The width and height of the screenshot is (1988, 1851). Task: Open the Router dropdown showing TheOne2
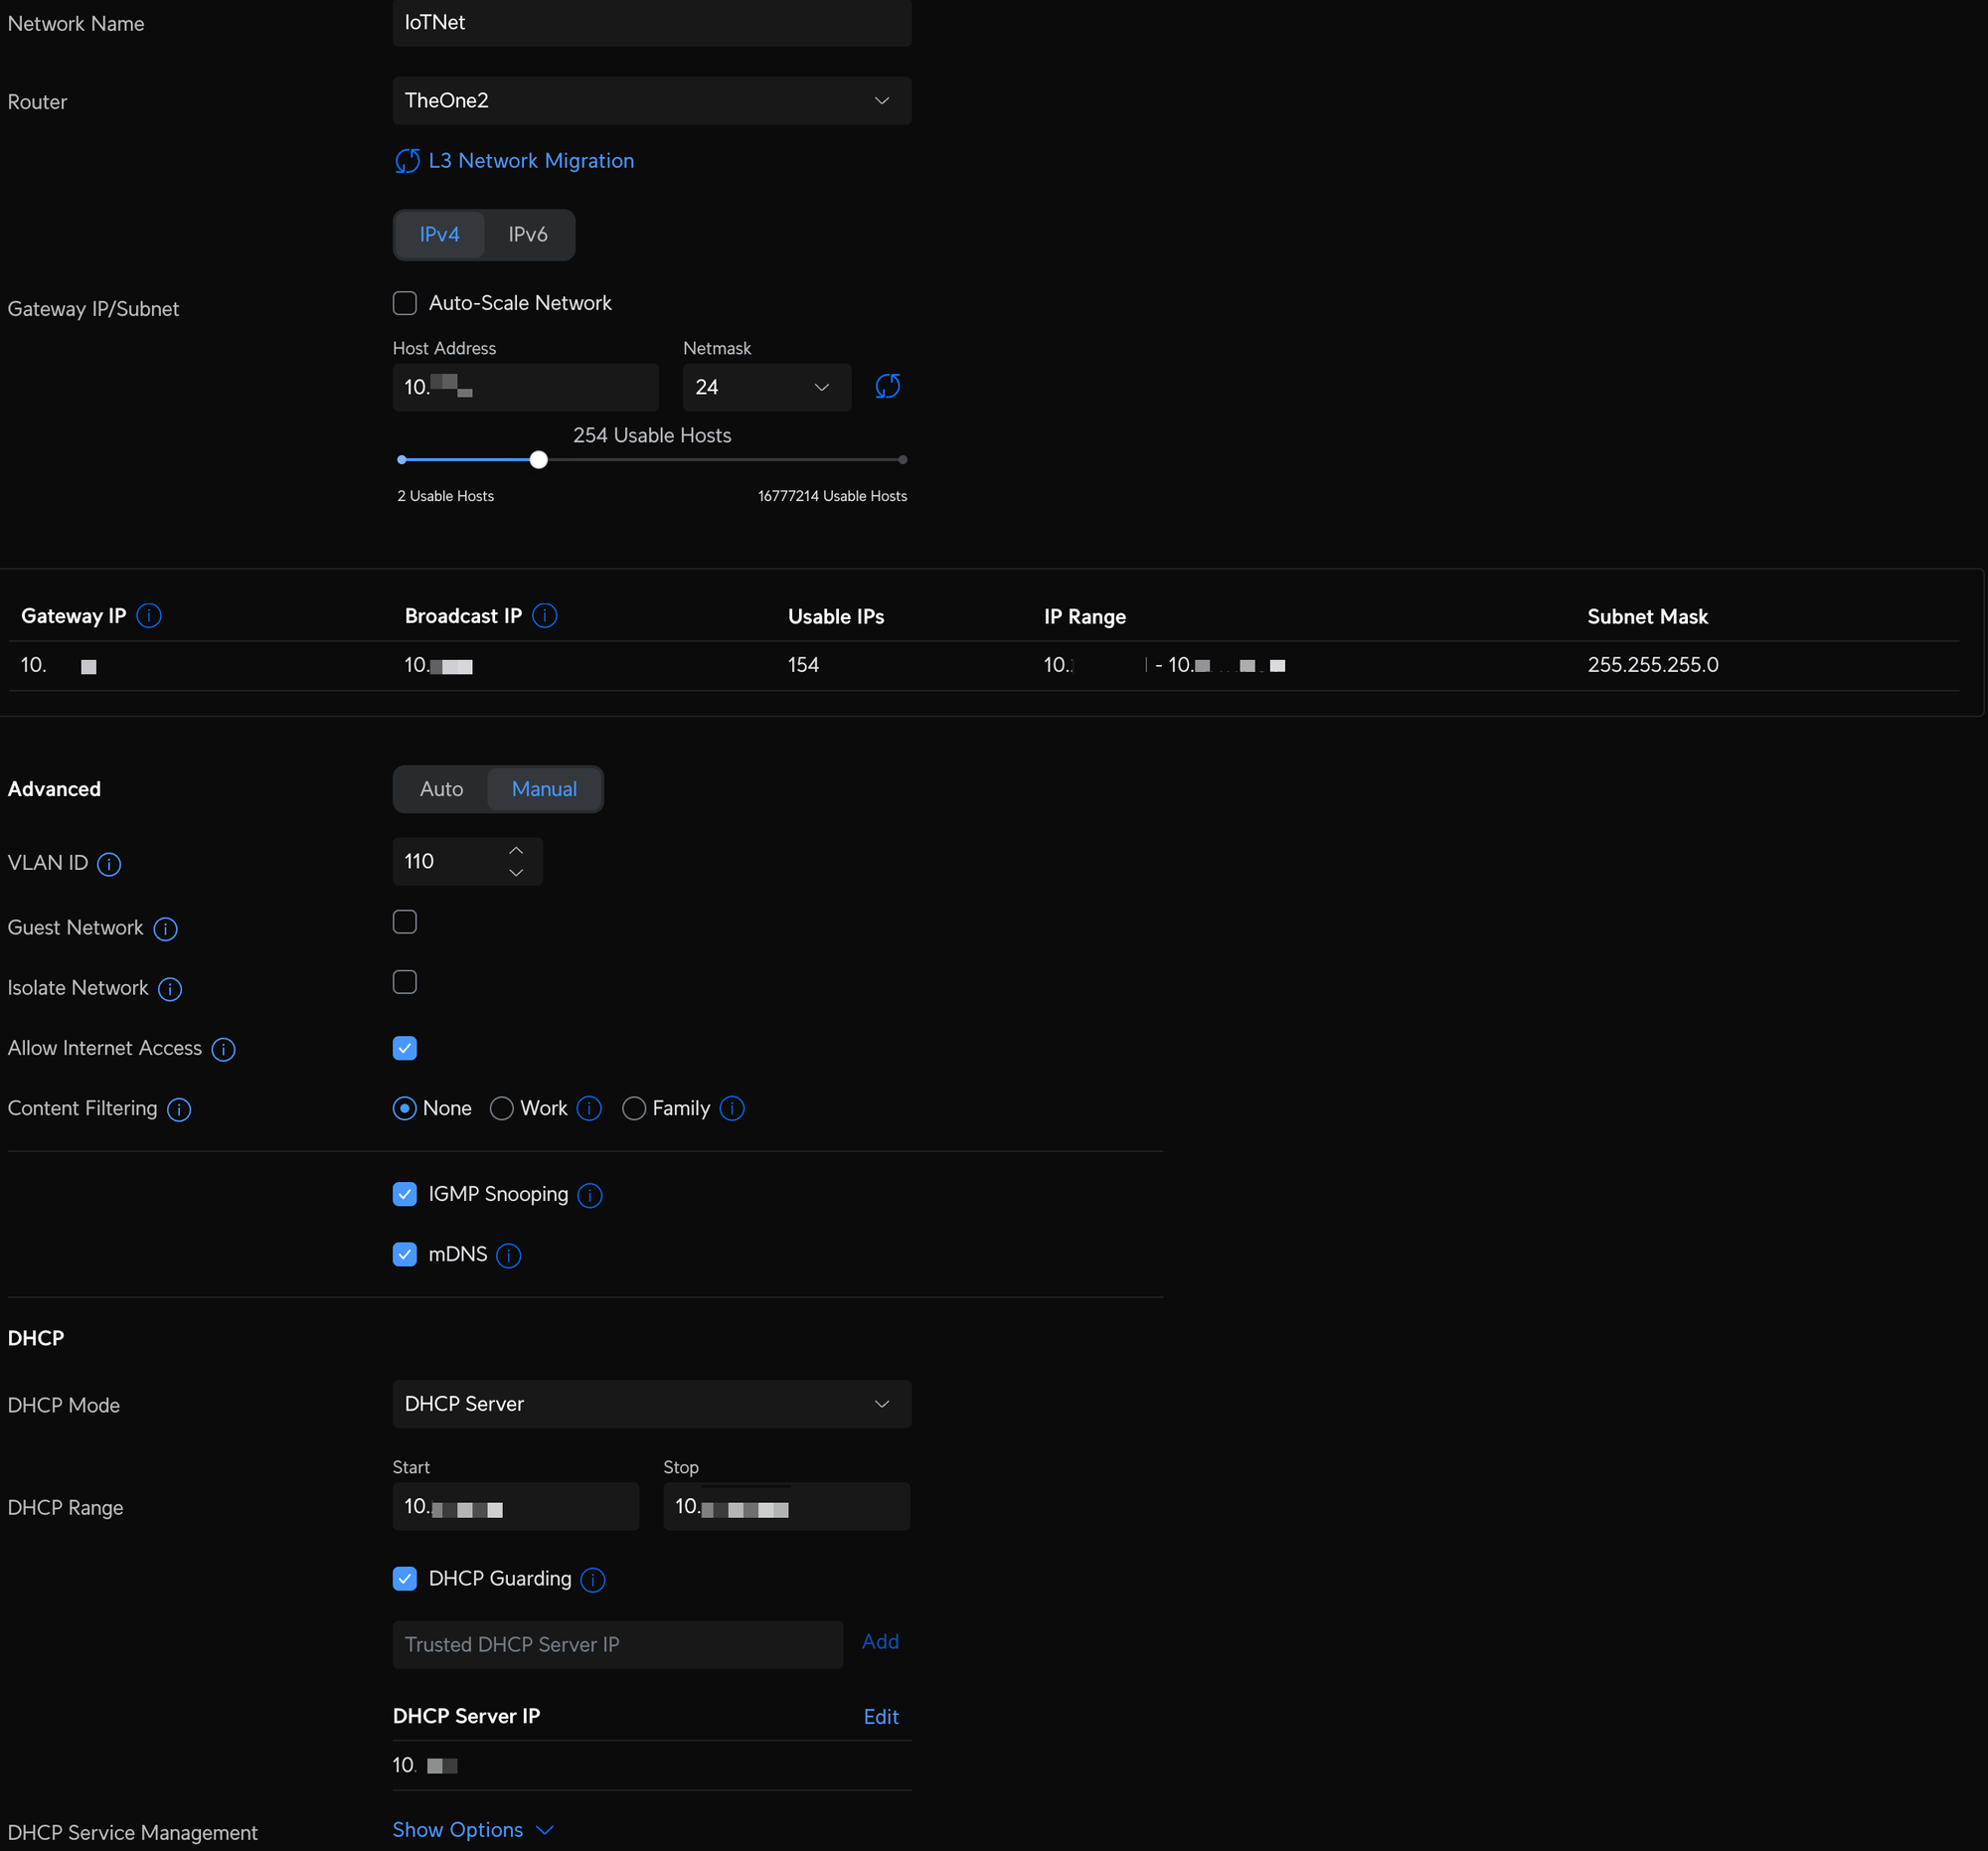[651, 101]
